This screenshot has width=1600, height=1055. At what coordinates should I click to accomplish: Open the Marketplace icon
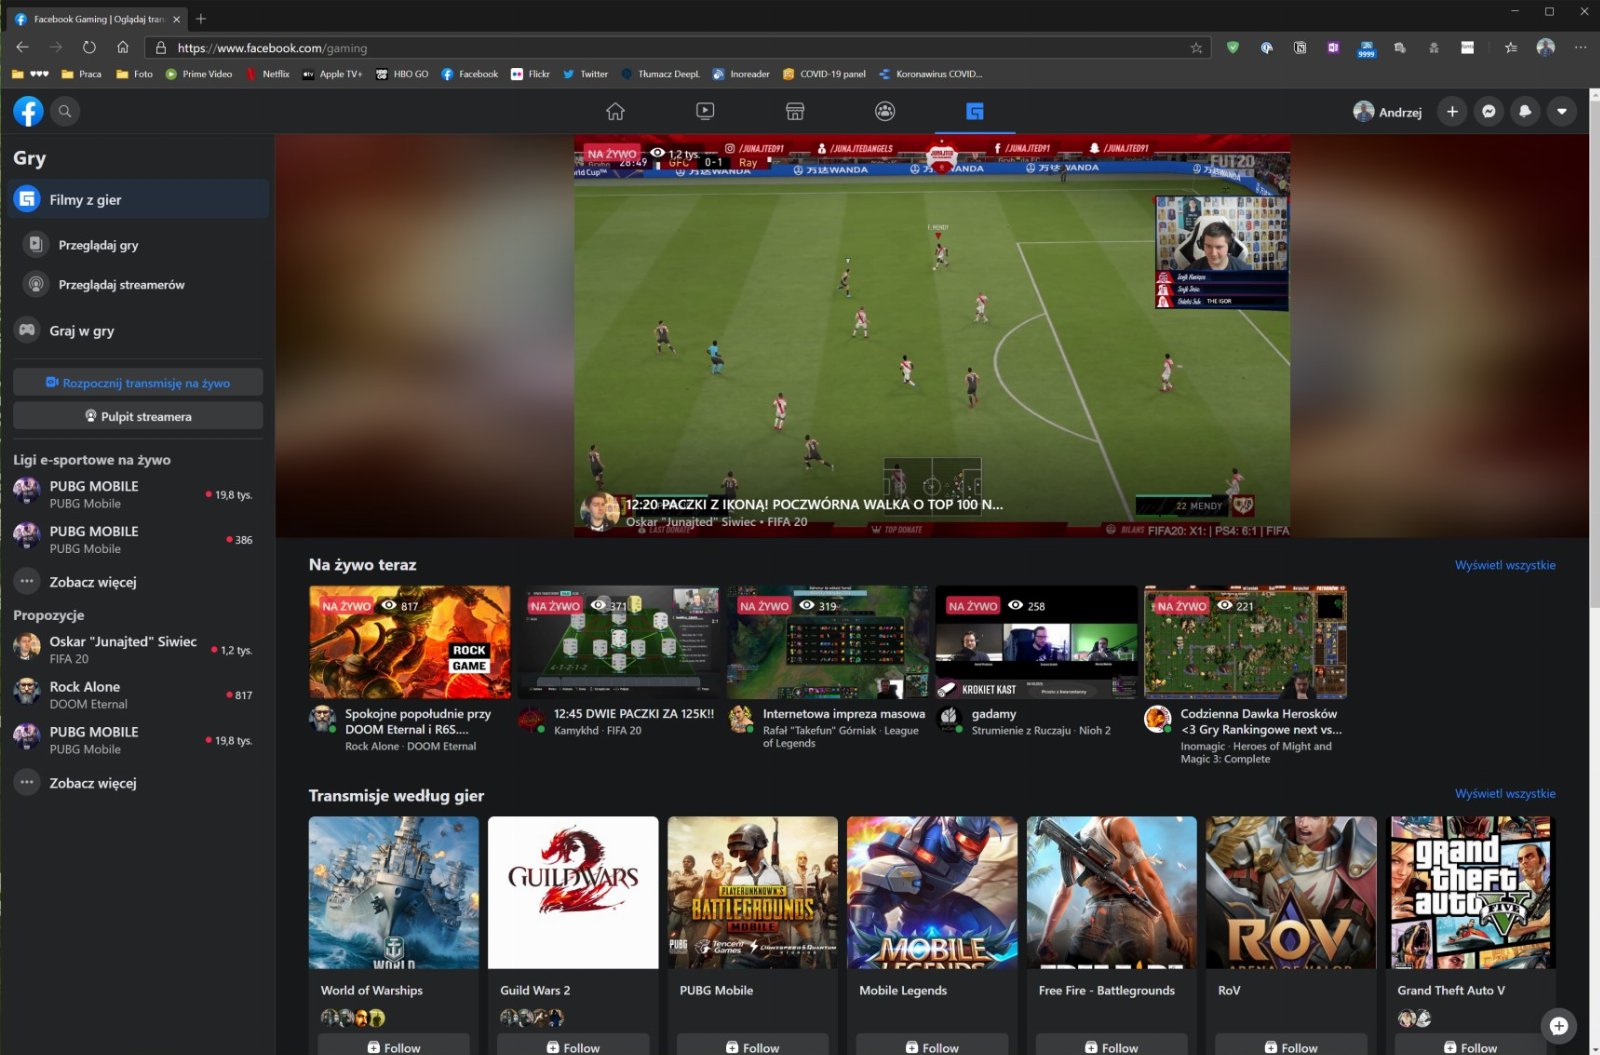click(795, 111)
